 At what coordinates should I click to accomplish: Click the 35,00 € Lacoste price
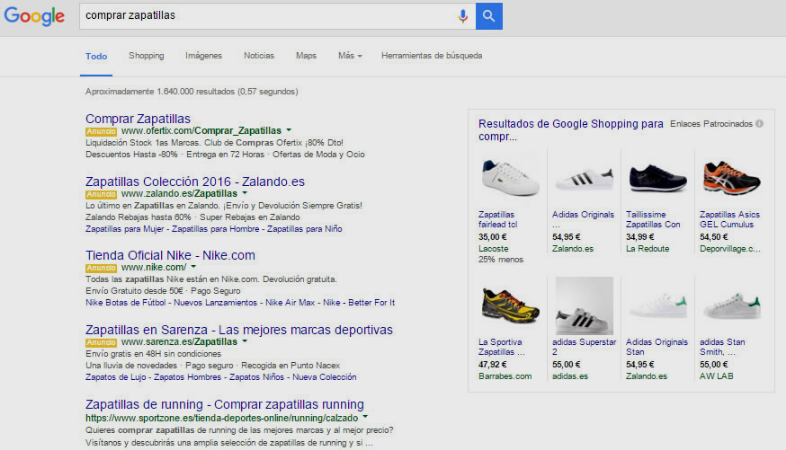point(492,237)
